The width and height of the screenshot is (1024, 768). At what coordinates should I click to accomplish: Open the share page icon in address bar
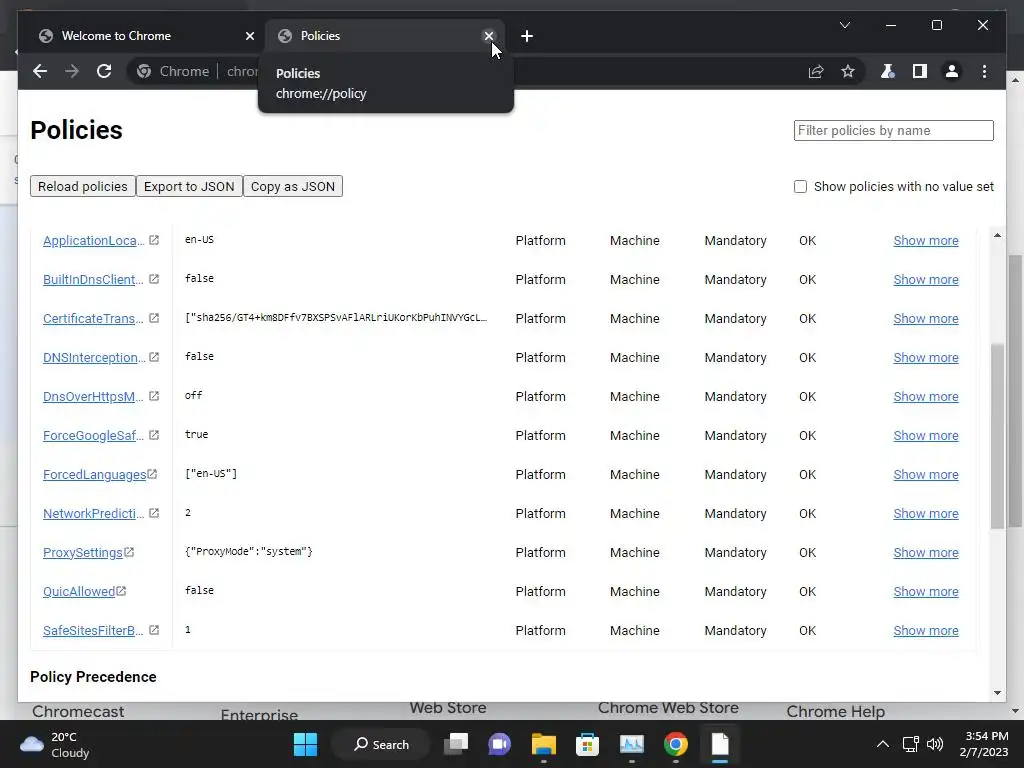pyautogui.click(x=816, y=71)
